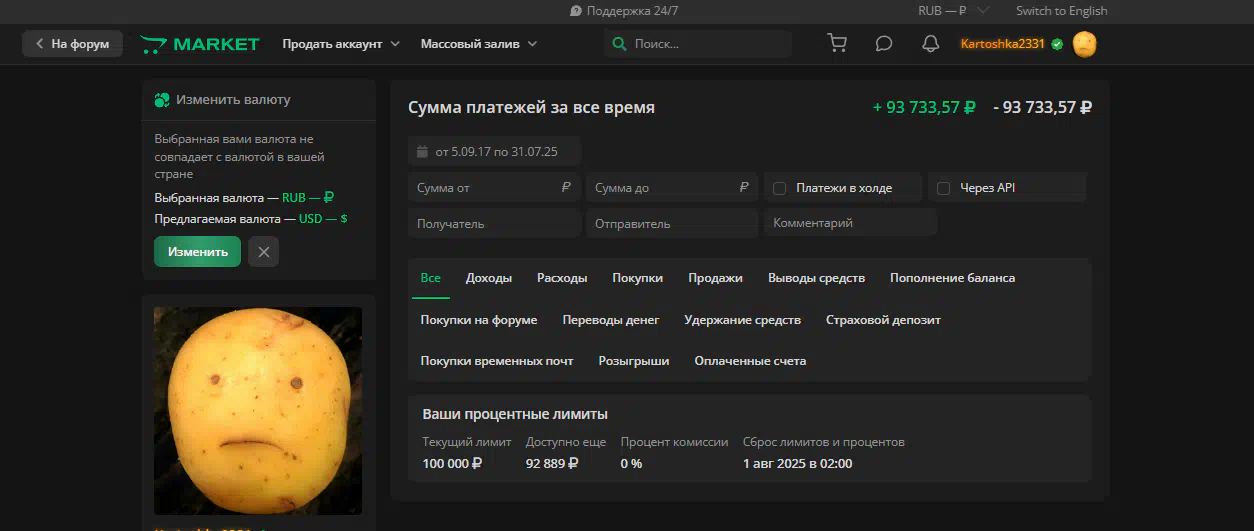Screen dimensions: 1254x531
Task: Click the change currency coins icon
Action: point(162,100)
